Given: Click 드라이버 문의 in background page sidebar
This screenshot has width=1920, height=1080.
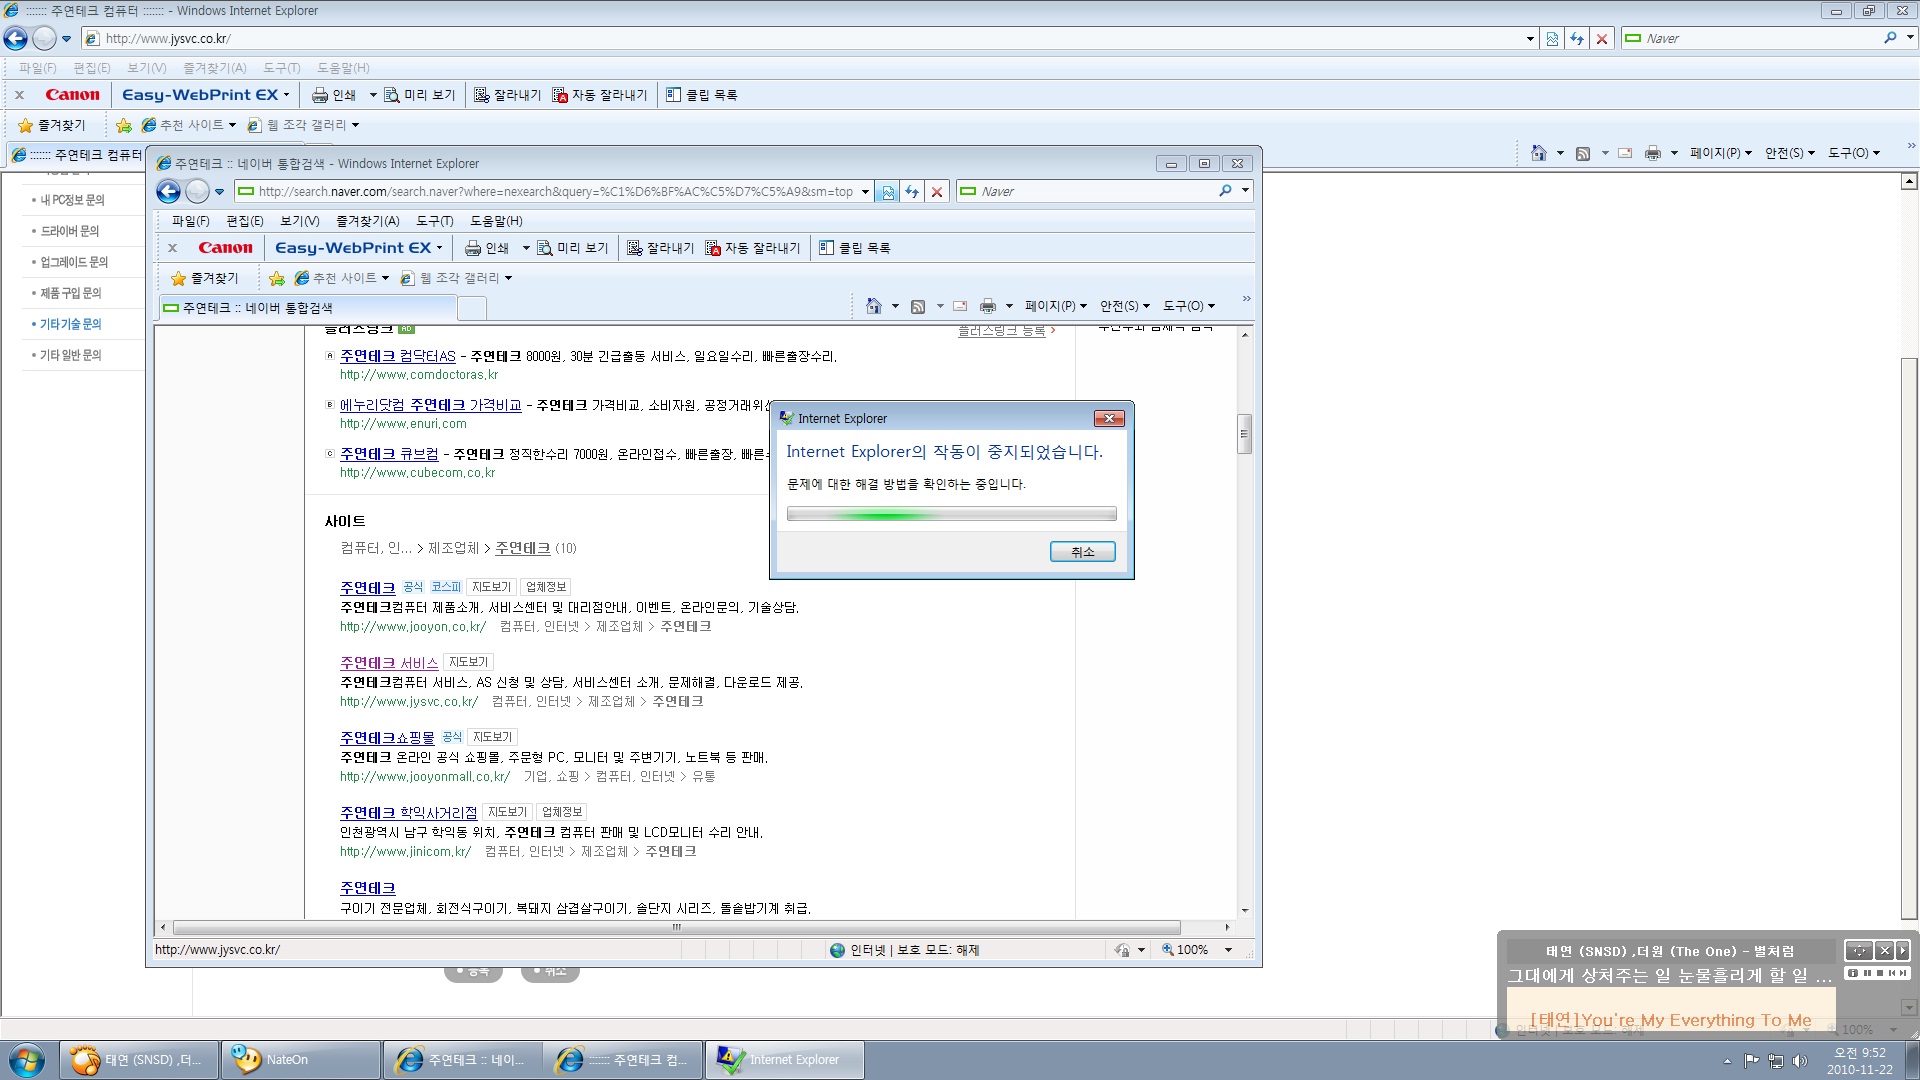Looking at the screenshot, I should [69, 231].
